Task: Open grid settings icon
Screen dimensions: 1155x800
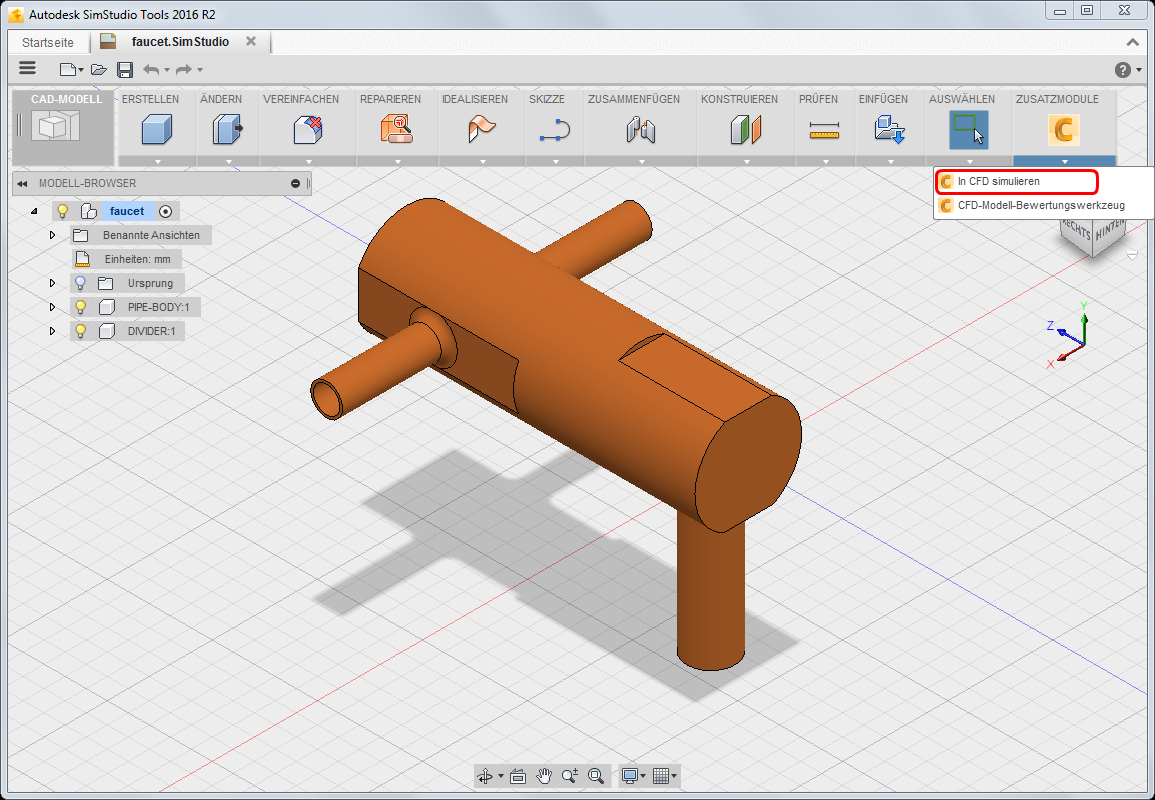Action: (661, 776)
